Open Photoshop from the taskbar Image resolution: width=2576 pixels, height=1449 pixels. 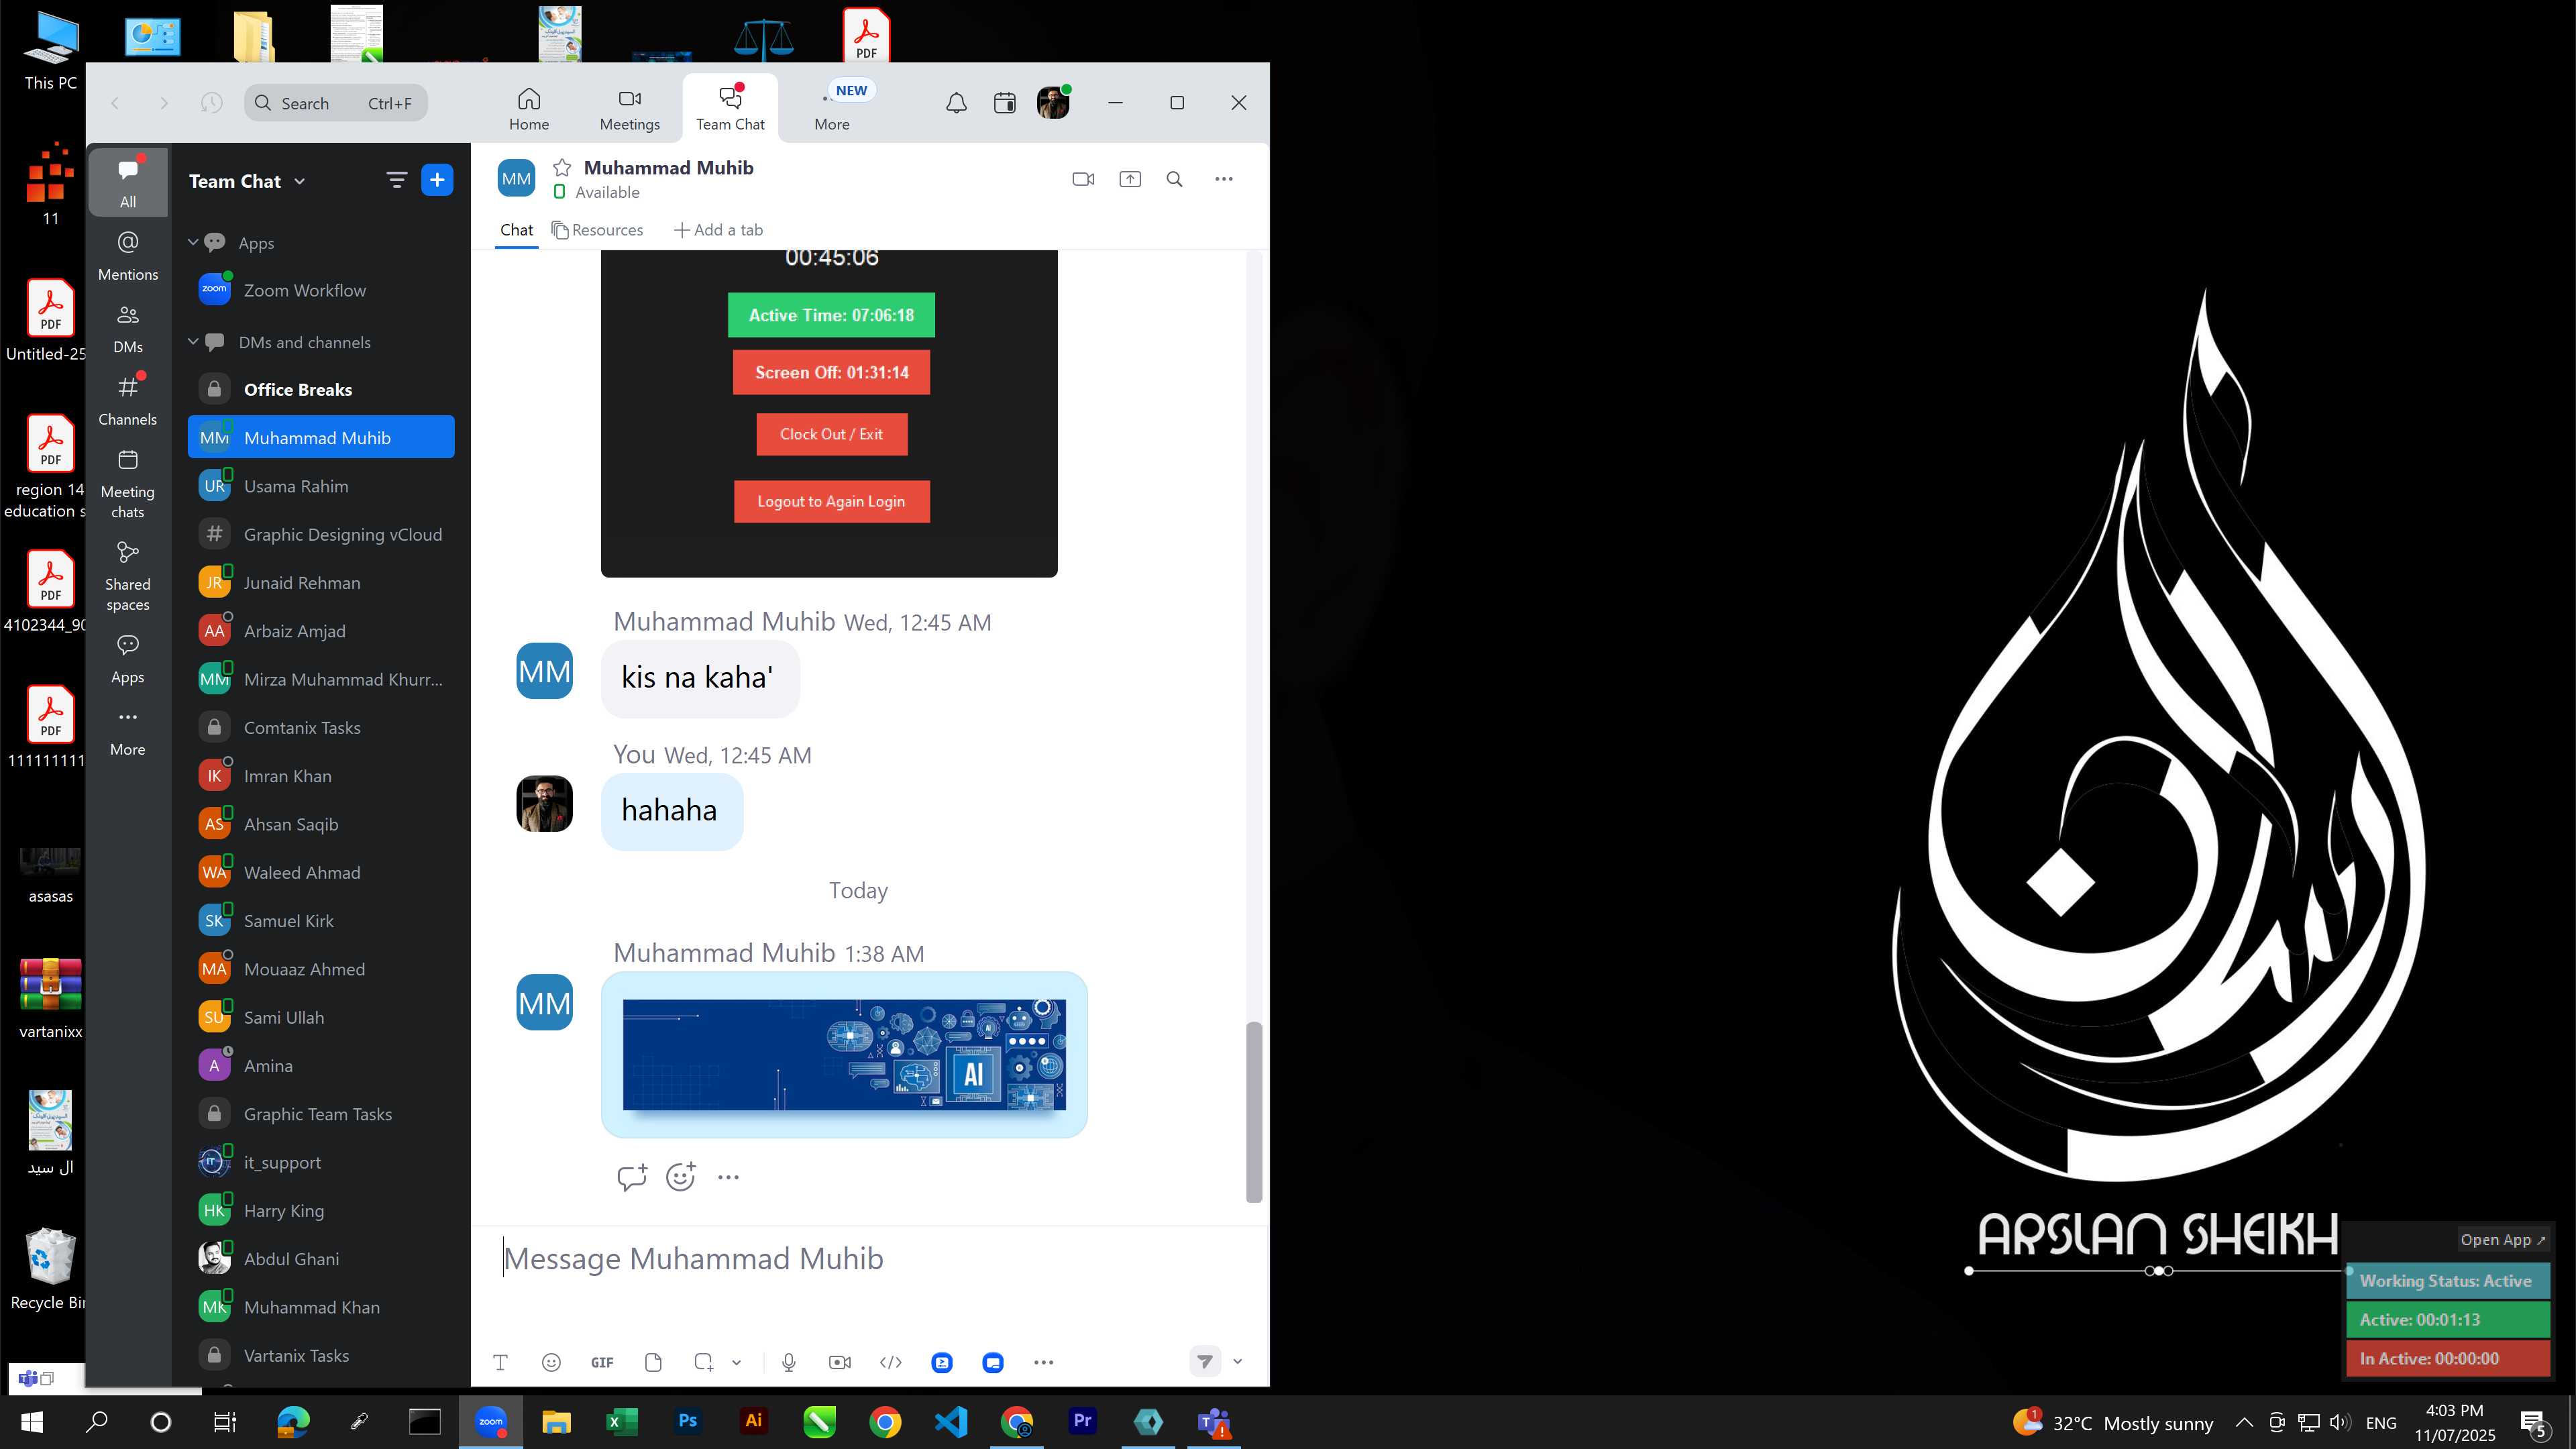pyautogui.click(x=688, y=1421)
